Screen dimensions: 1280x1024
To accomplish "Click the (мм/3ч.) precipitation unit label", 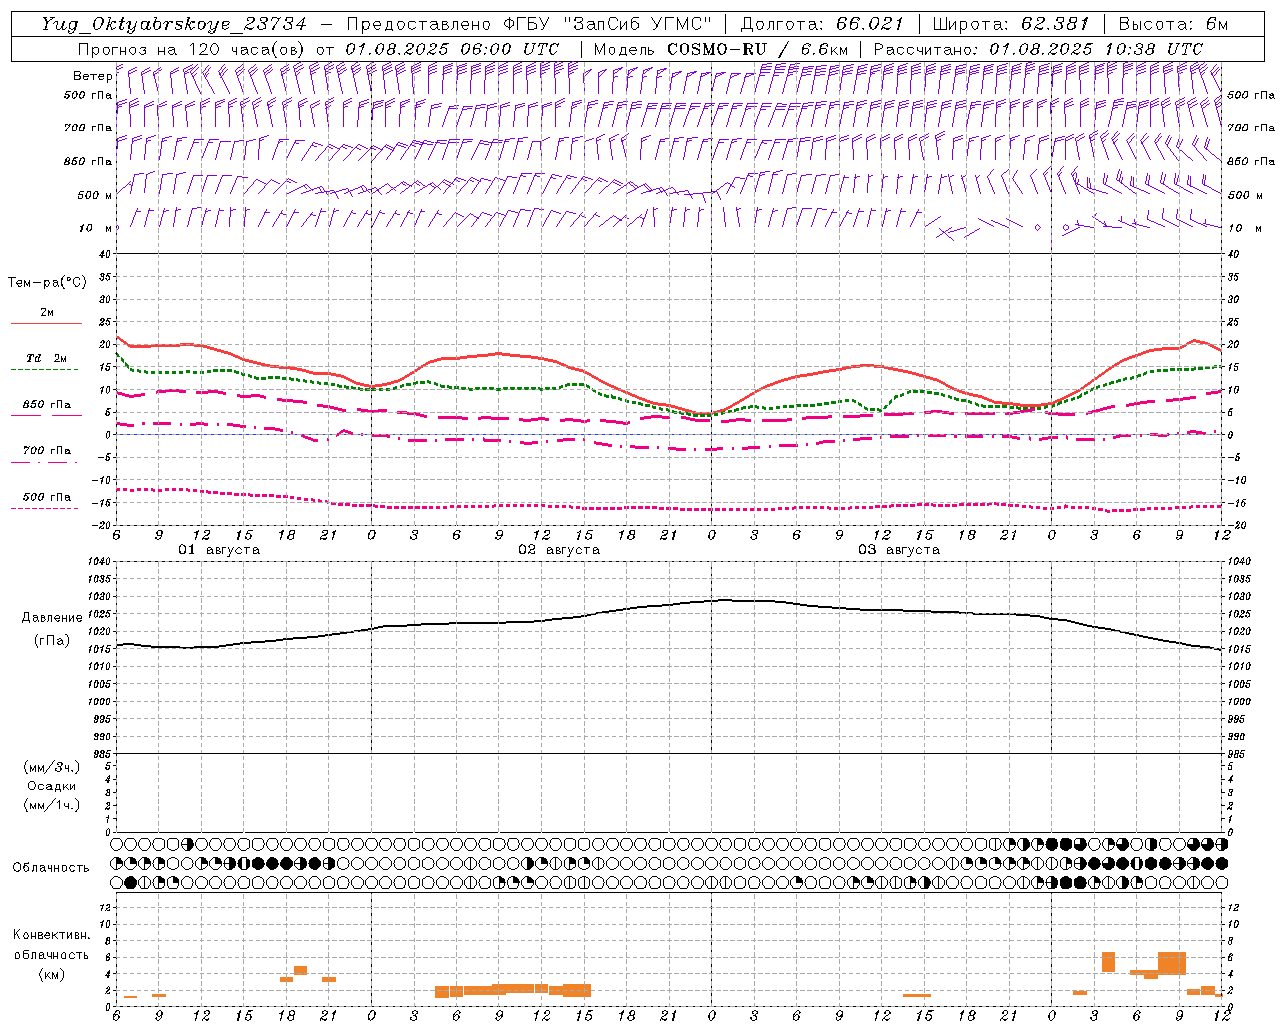I will point(52,767).
